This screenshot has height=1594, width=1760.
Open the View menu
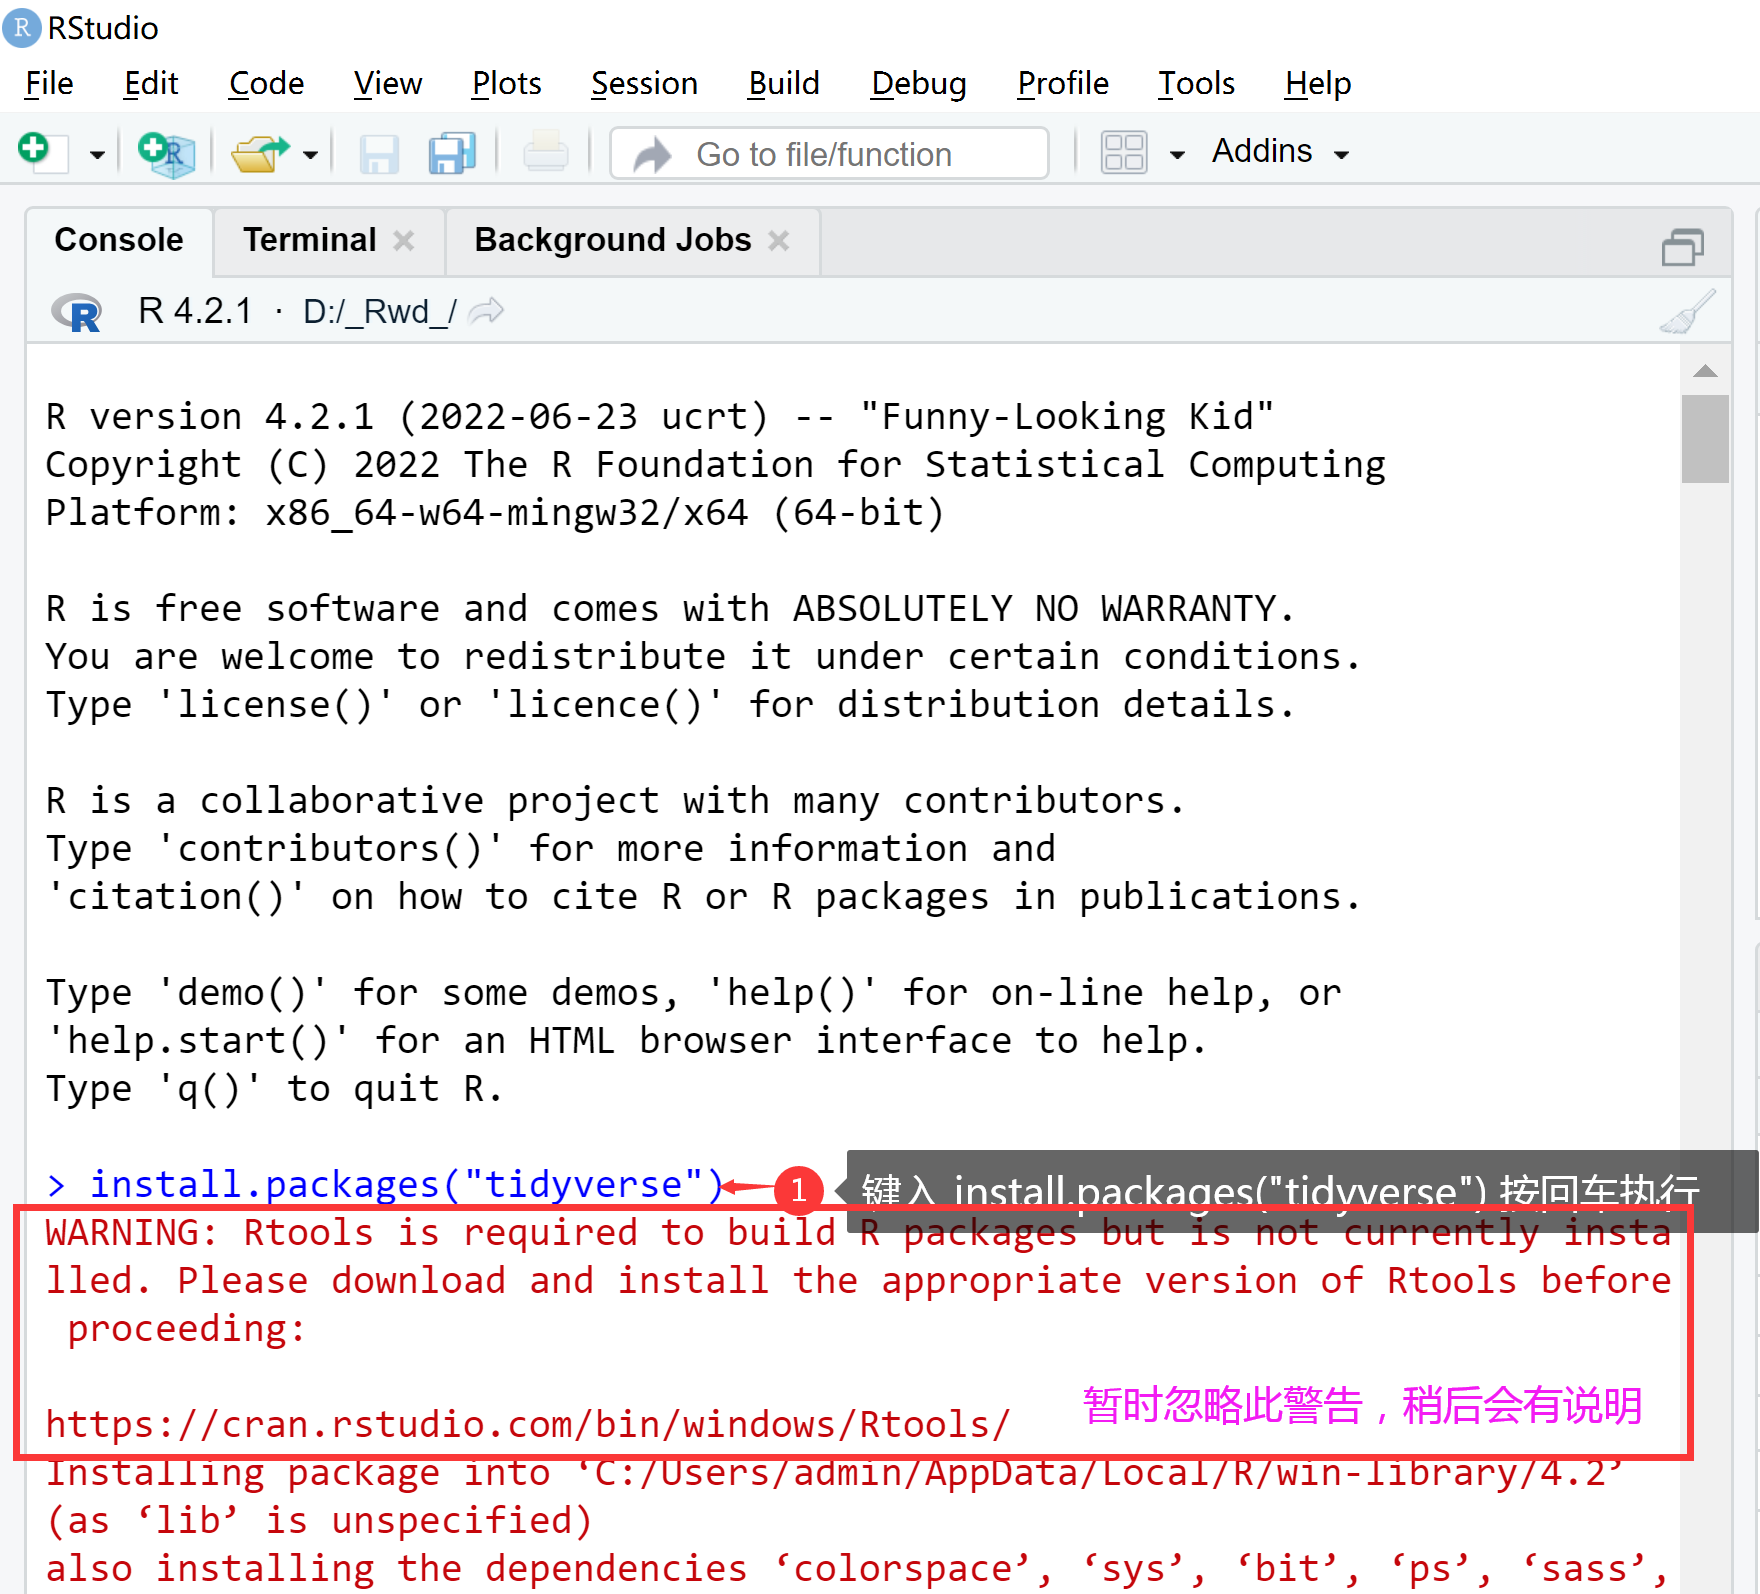388,83
